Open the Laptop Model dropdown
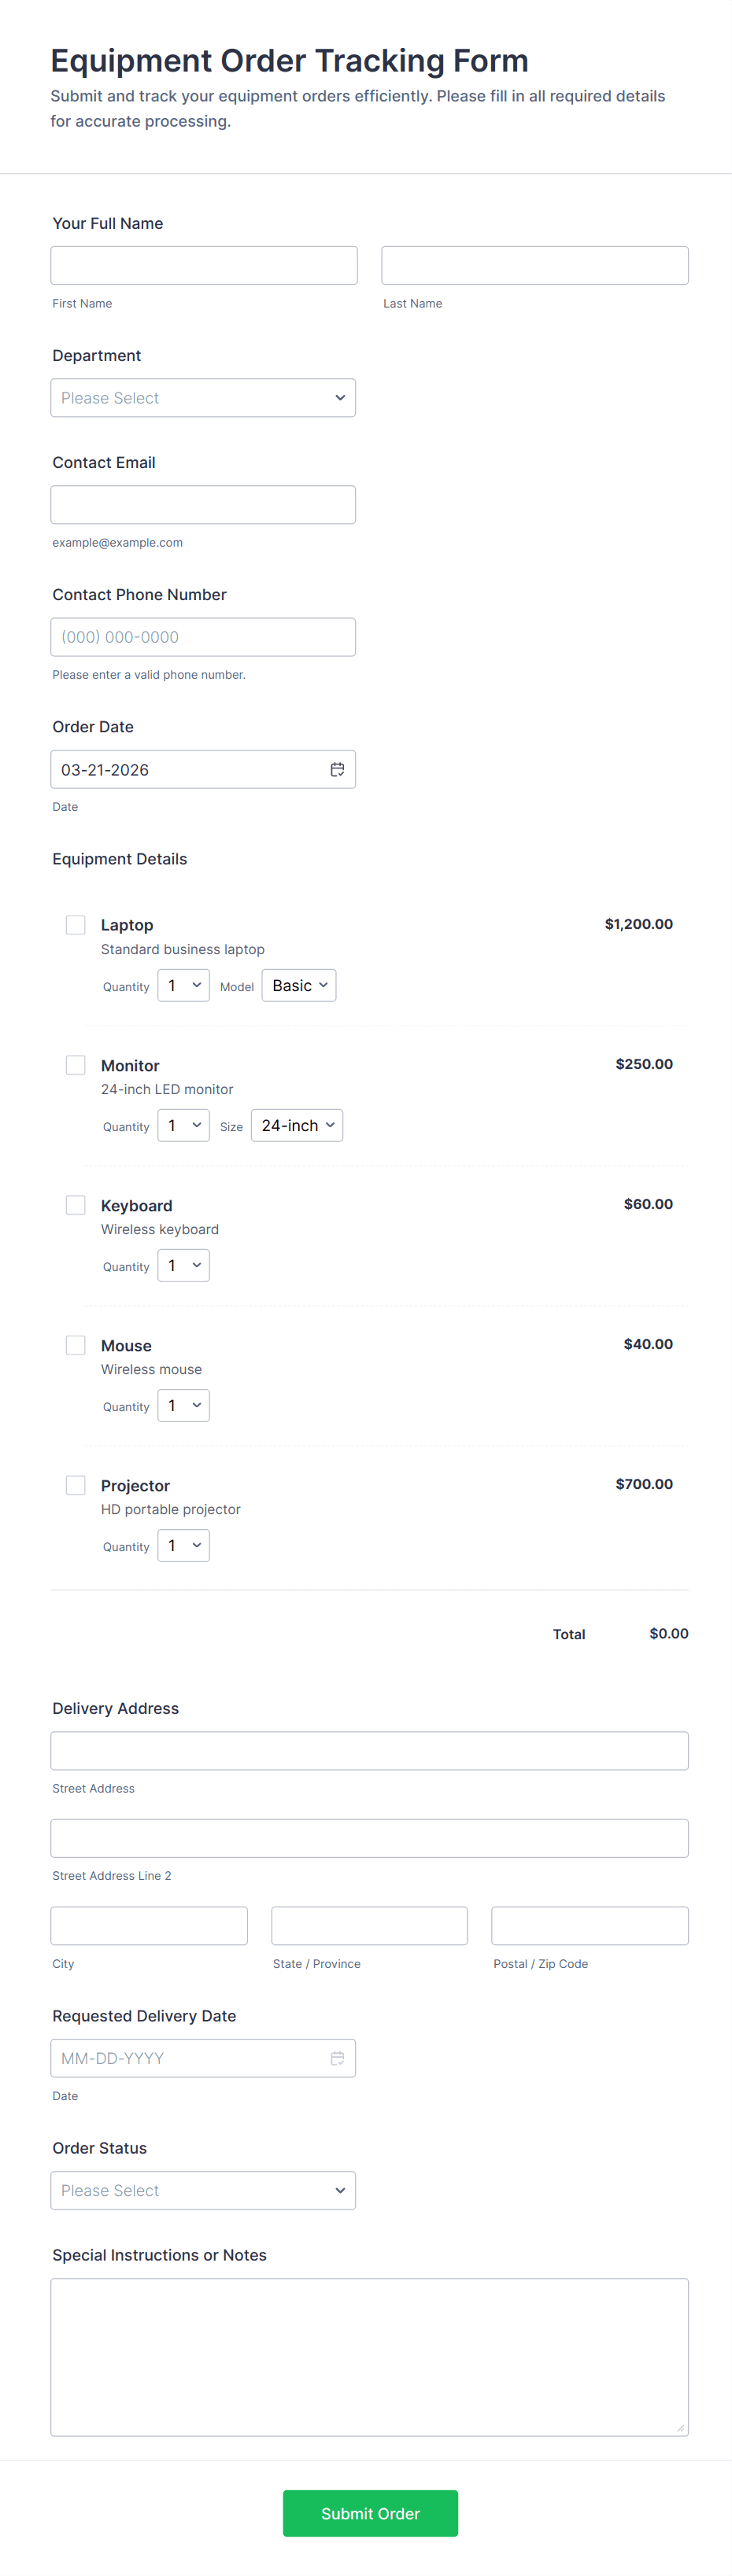 [x=299, y=986]
